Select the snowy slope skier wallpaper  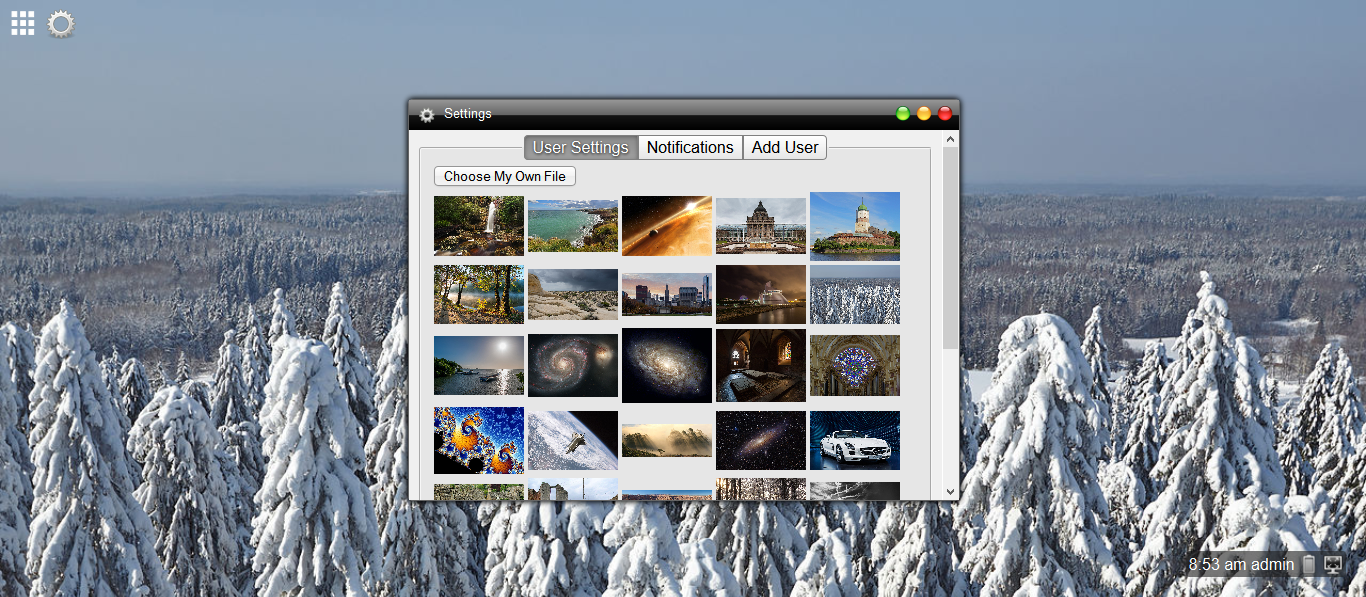point(572,440)
